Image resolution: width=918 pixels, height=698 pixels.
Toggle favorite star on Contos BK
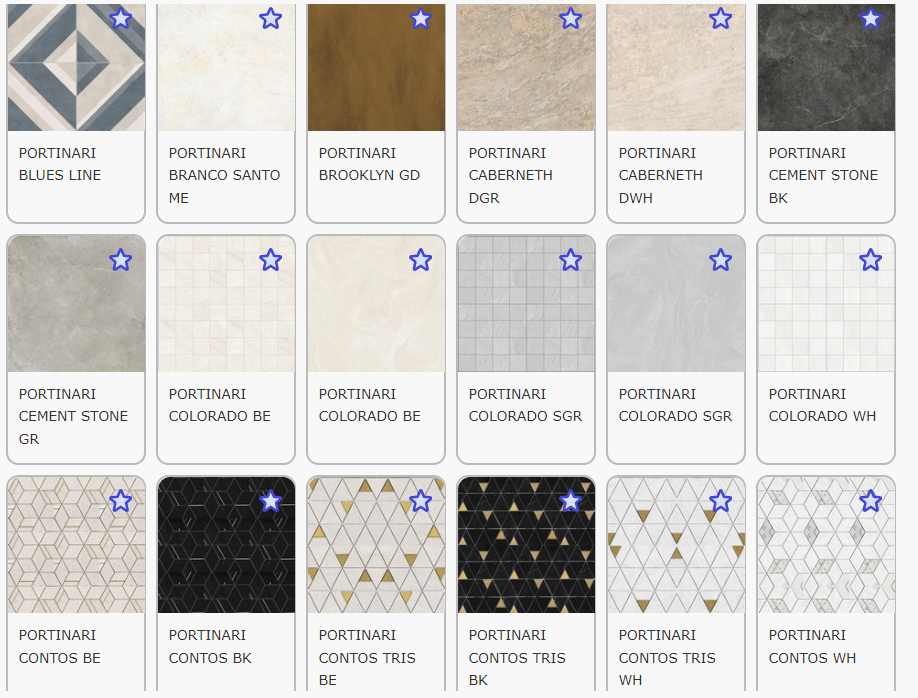point(270,501)
